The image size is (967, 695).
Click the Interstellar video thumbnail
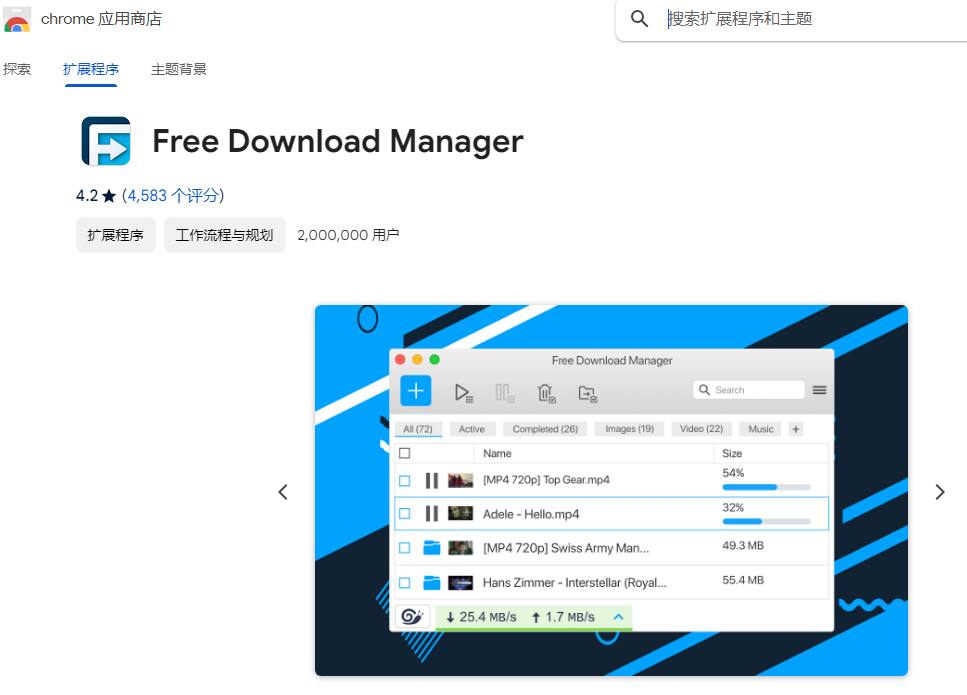point(460,582)
